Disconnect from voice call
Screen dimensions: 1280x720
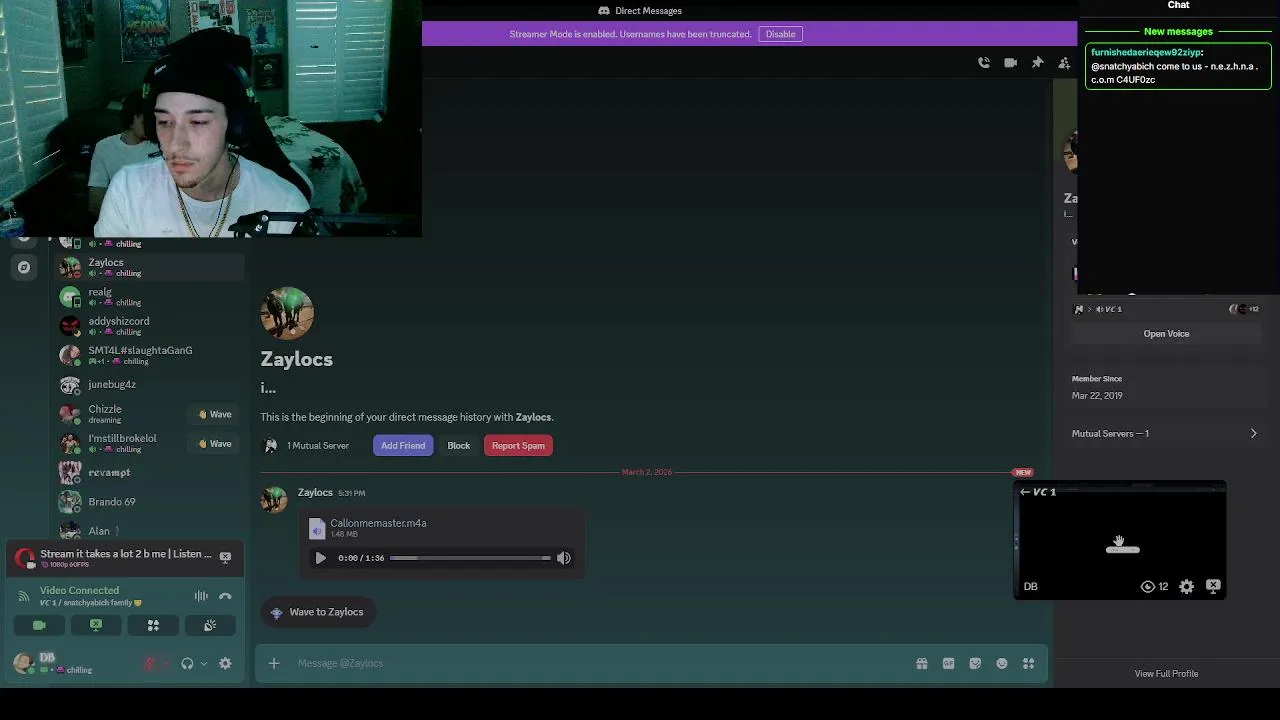pos(225,596)
